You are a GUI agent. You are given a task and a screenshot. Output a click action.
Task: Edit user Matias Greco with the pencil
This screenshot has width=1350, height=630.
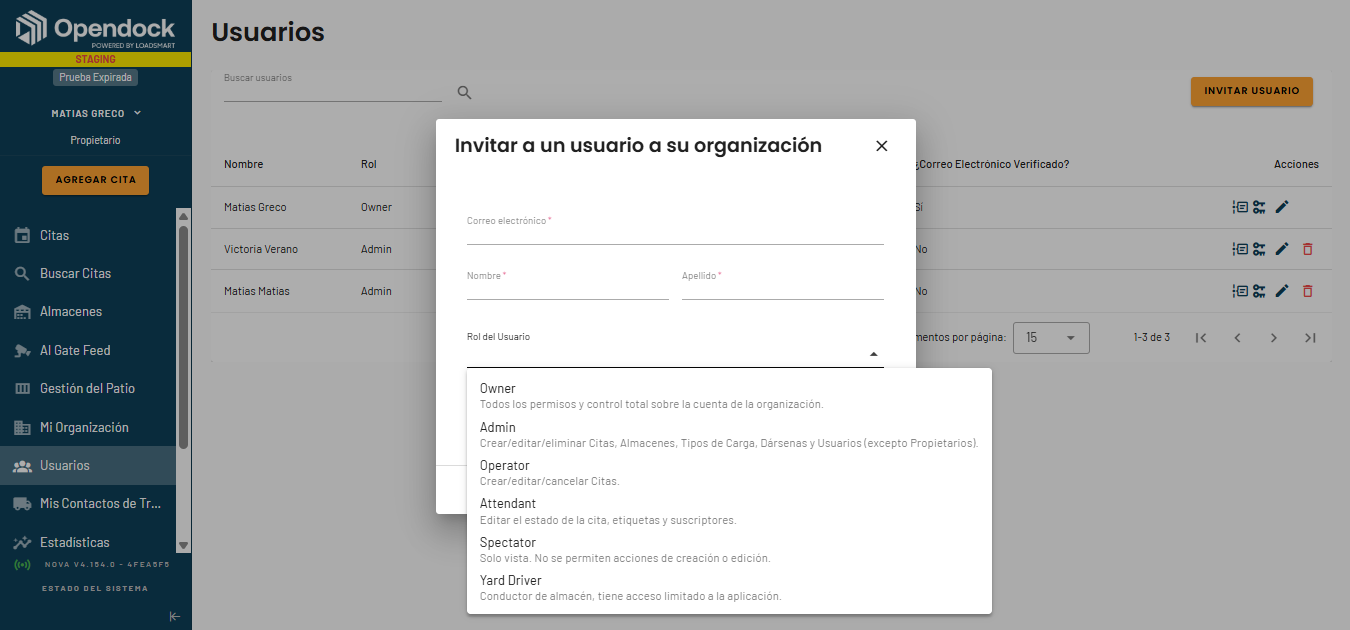(x=1282, y=207)
